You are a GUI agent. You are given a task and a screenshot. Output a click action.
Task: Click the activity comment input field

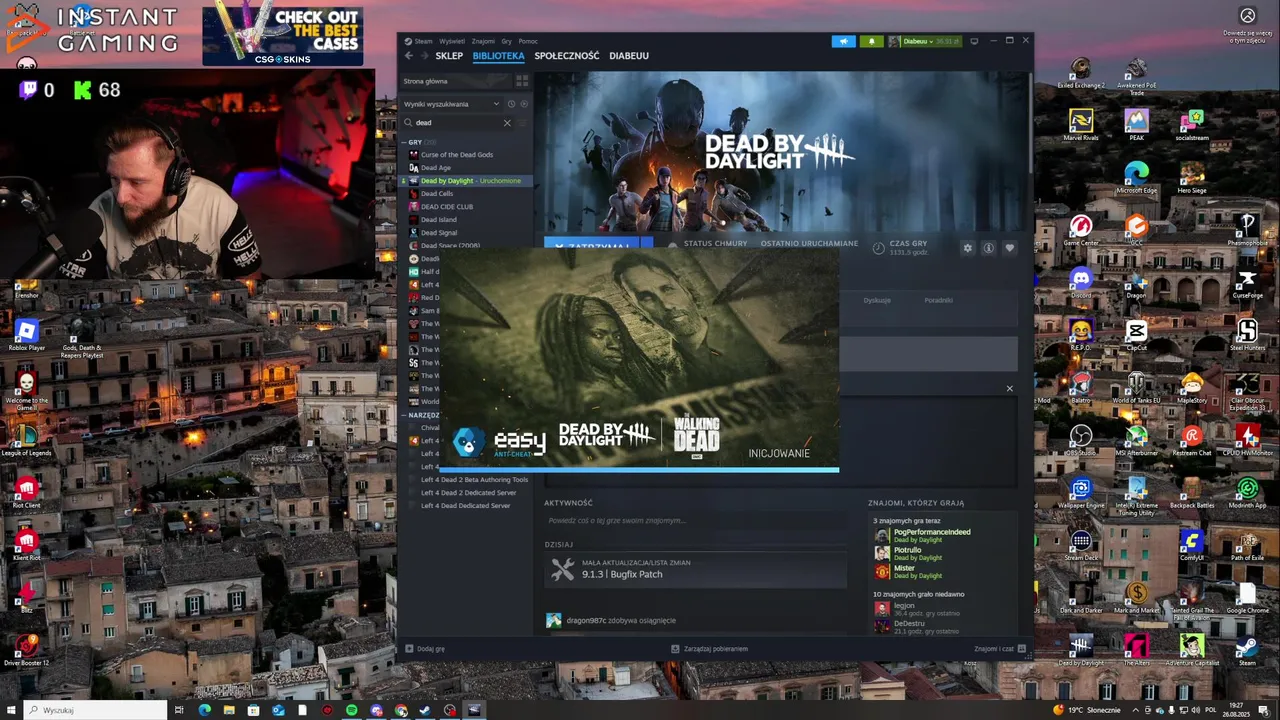coord(696,521)
